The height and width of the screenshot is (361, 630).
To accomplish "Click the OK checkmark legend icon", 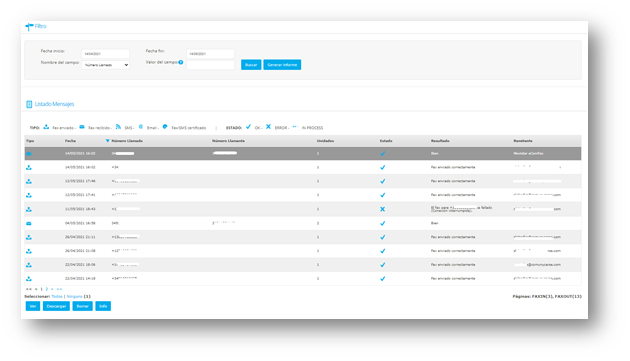I will 248,127.
